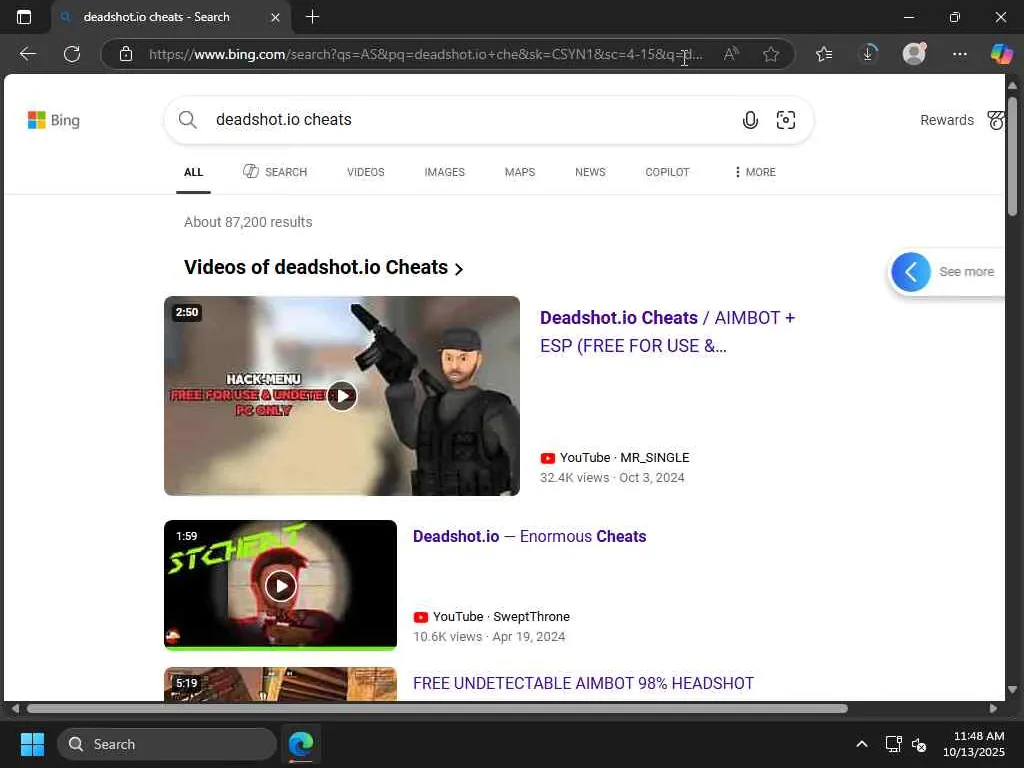Screen dimensions: 1024x768
Task: Click the browser address bar URL
Action: [x=426, y=54]
